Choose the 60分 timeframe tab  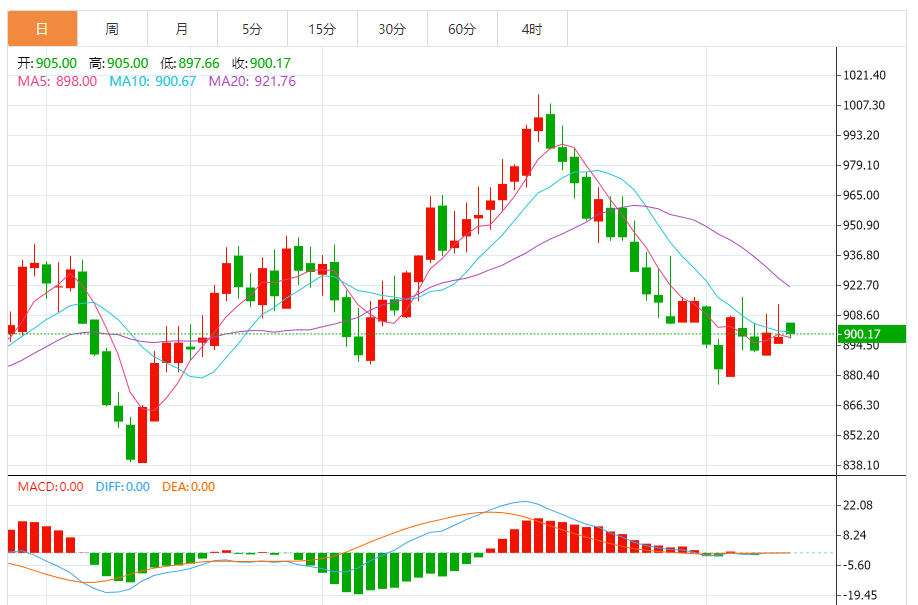tap(462, 29)
